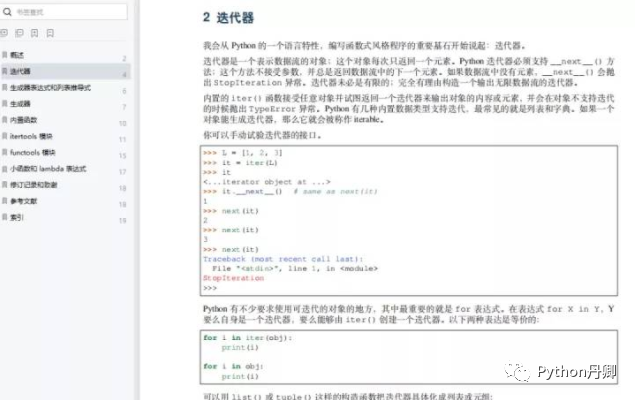Go to 生成器表达式和列表推导式 bookmark

tap(65, 88)
